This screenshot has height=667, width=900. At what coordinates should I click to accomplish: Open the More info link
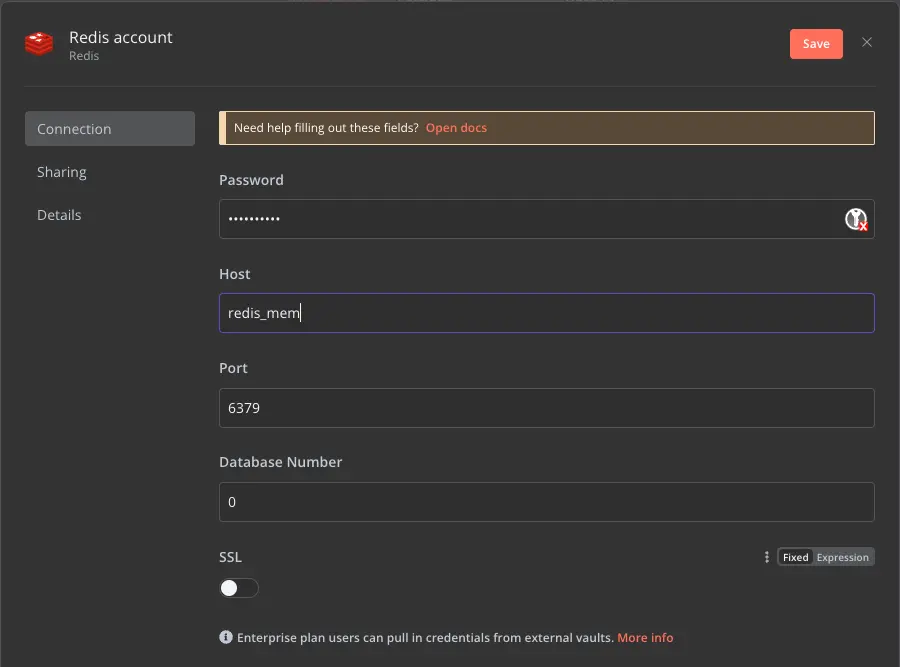pos(645,638)
